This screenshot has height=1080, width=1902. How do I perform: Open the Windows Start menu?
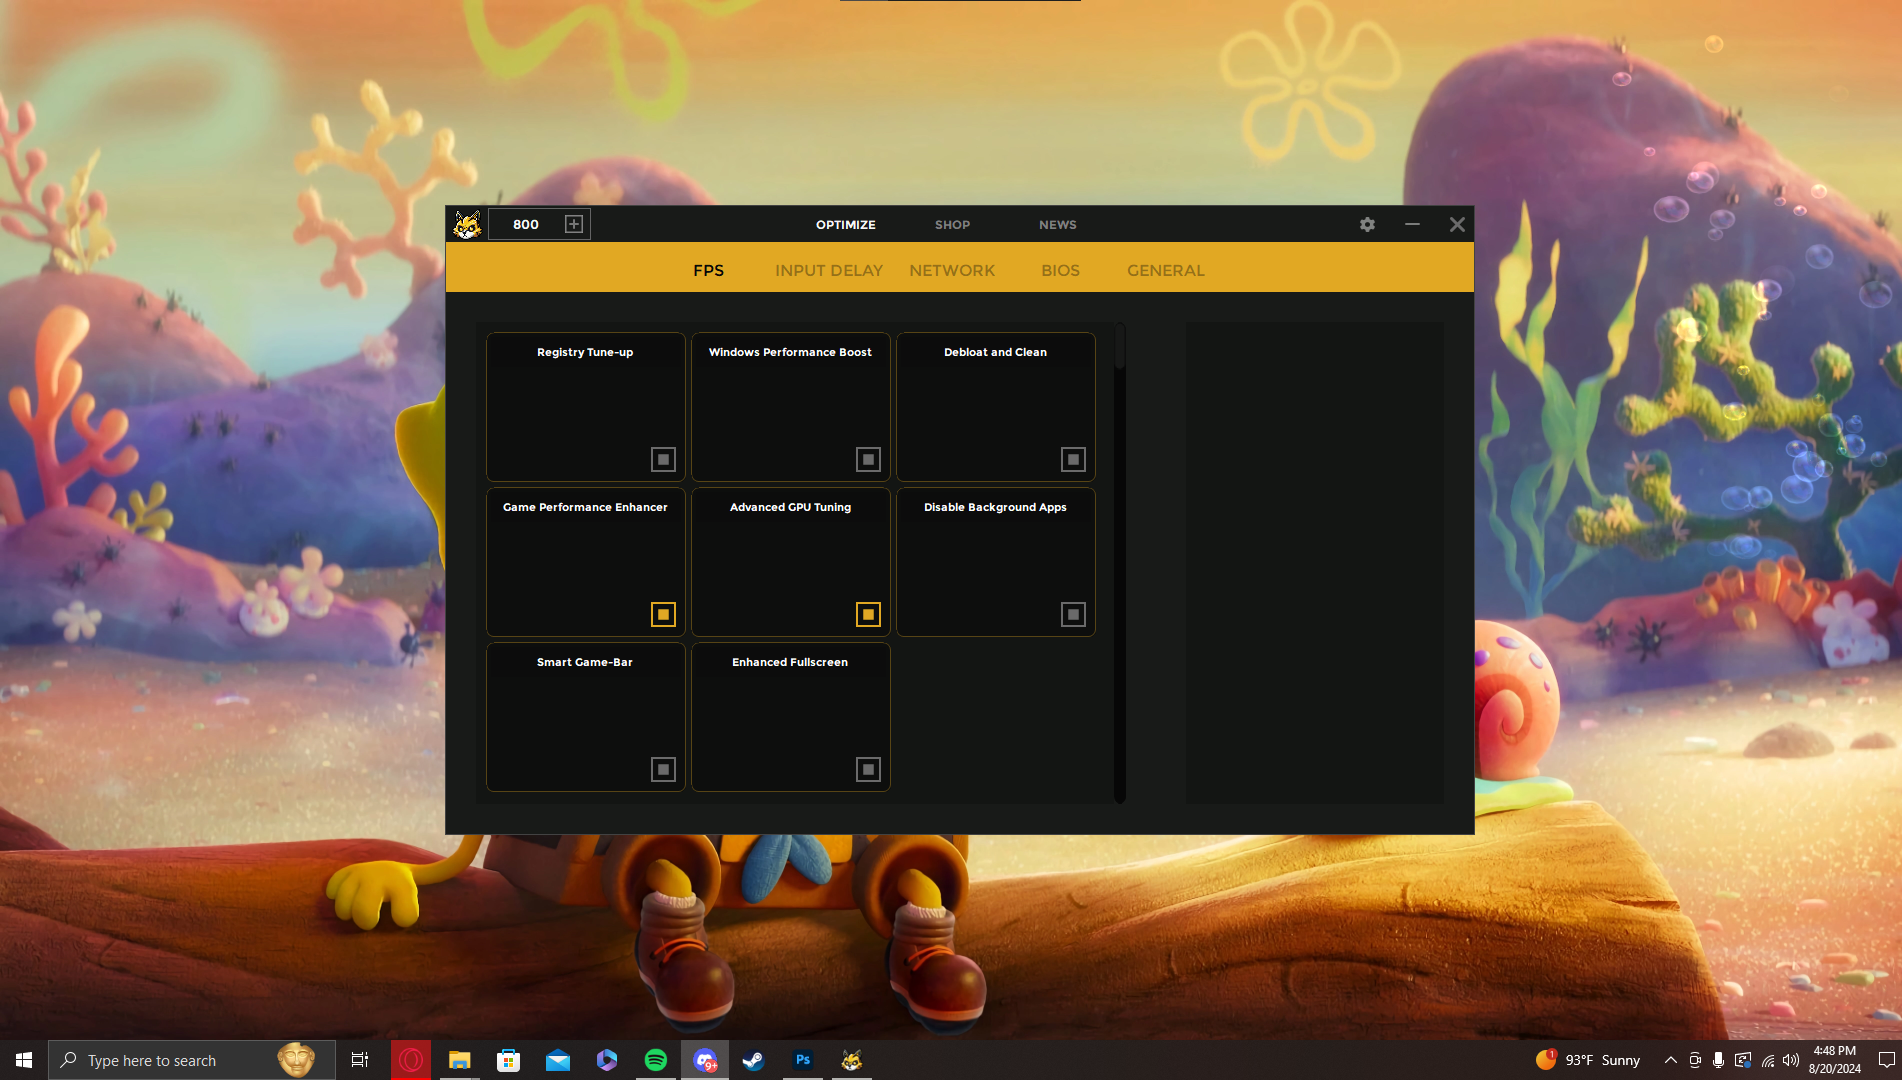click(24, 1060)
